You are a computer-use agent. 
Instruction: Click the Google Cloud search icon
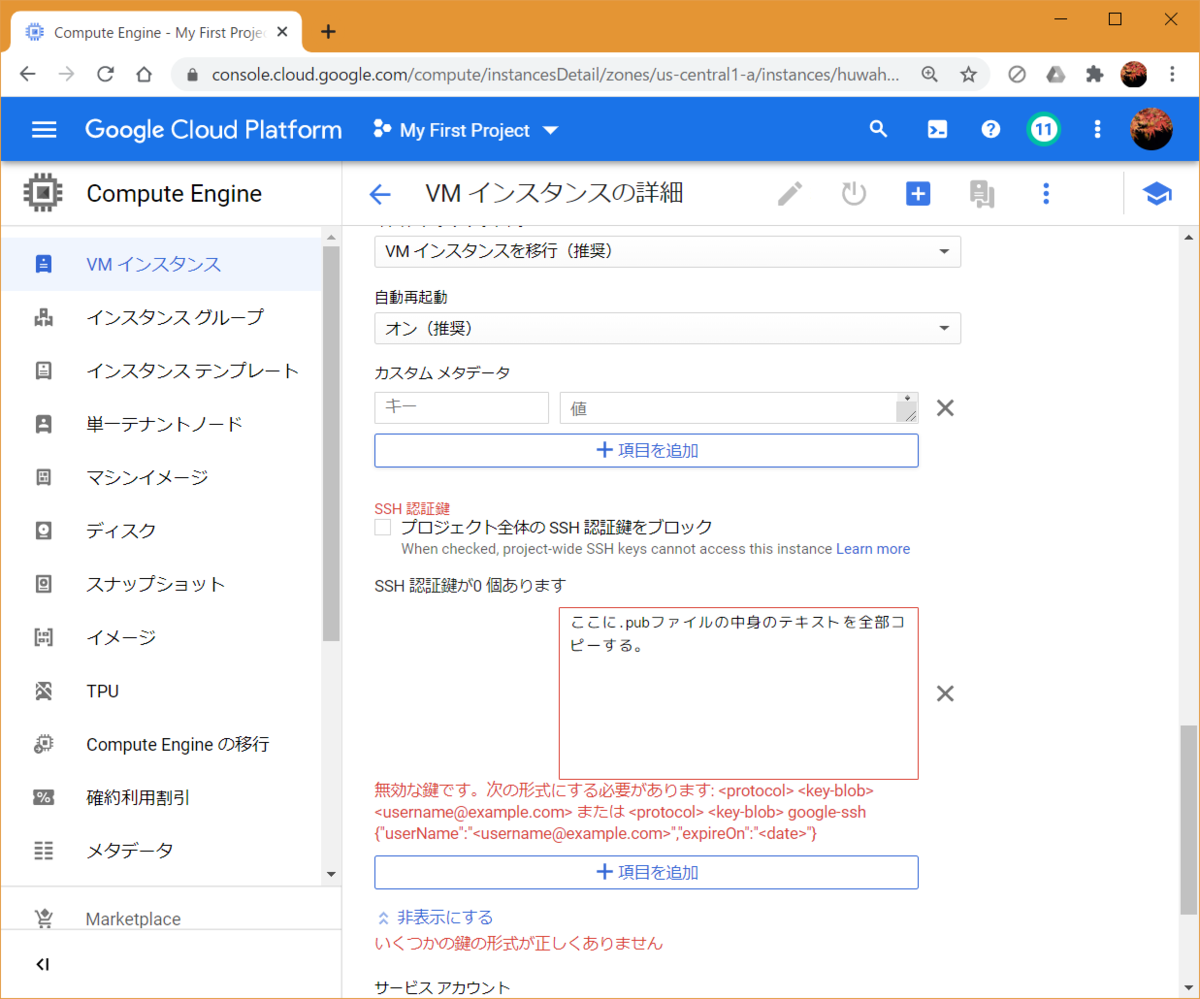(878, 130)
